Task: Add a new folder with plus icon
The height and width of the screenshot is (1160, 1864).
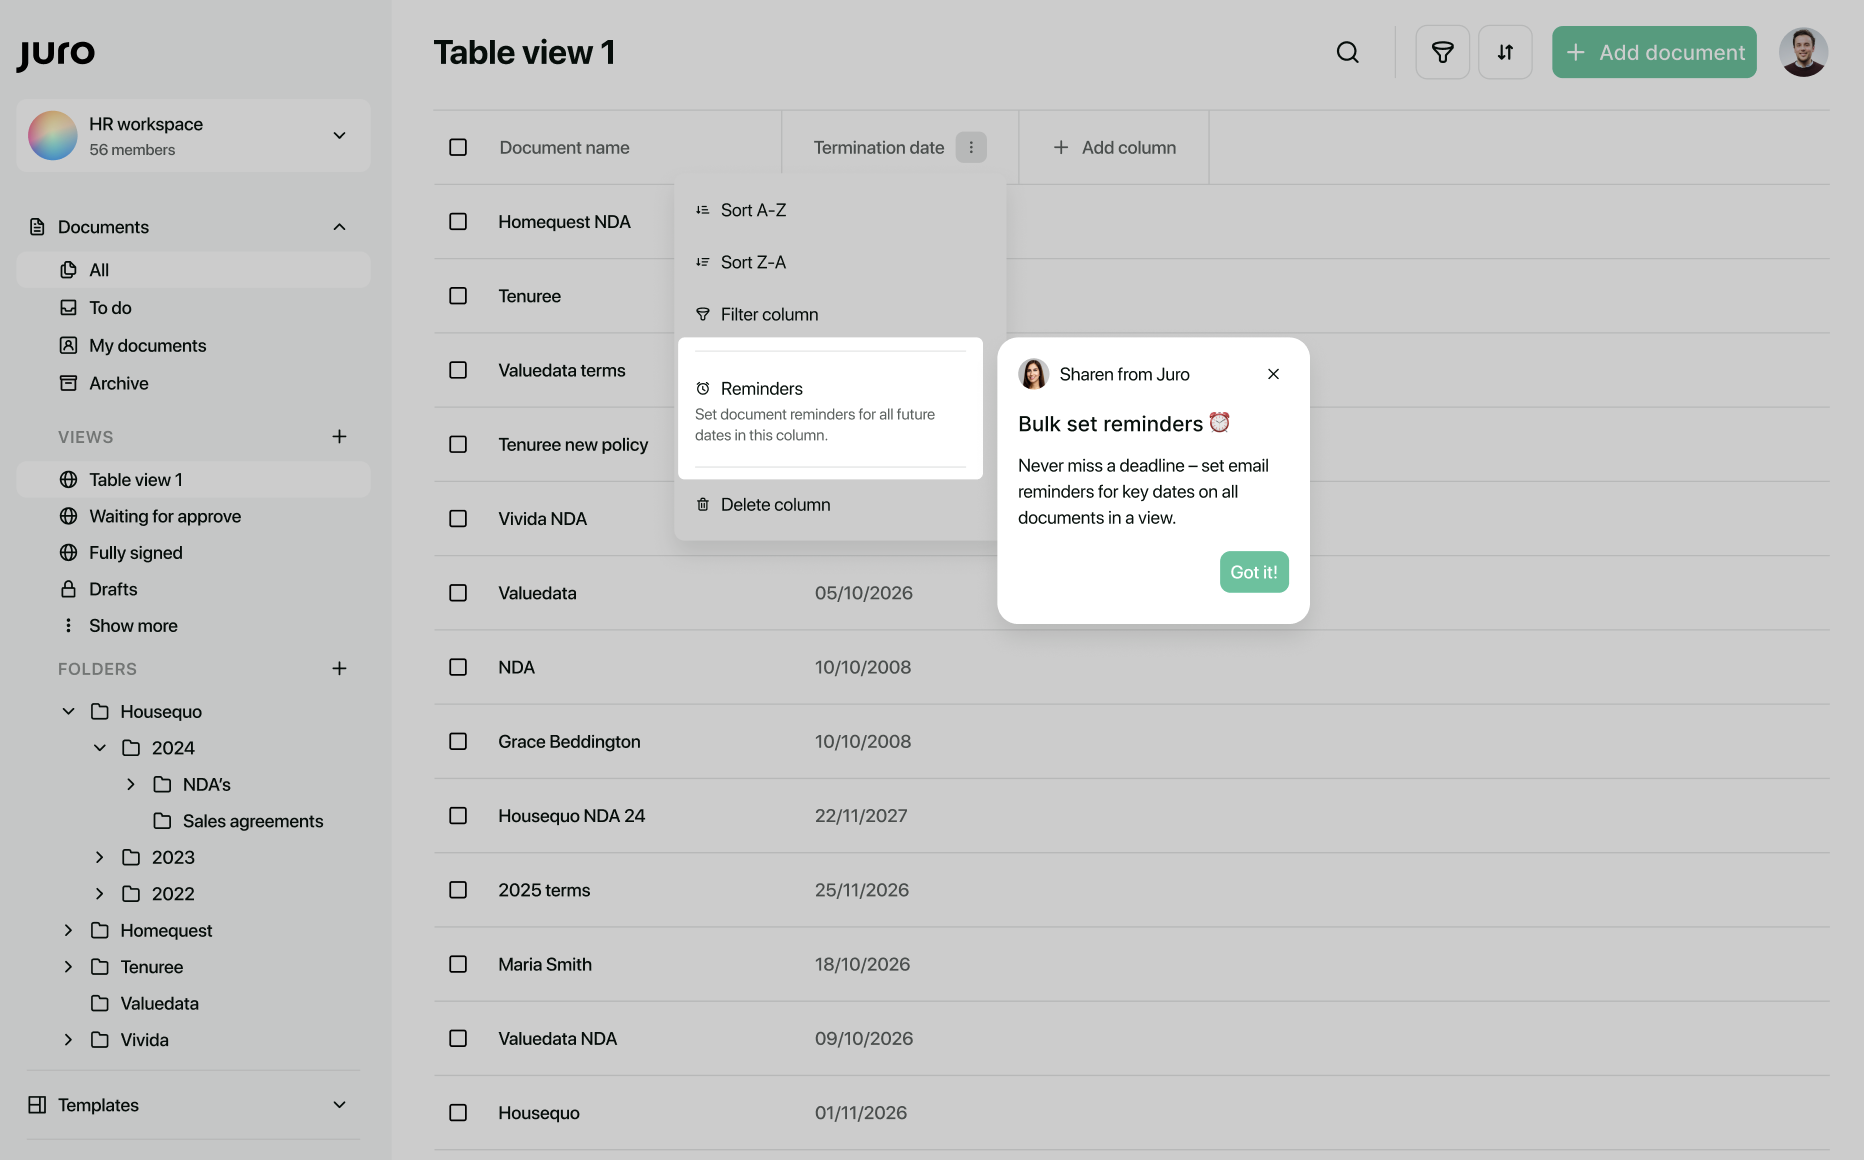Action: (x=339, y=669)
